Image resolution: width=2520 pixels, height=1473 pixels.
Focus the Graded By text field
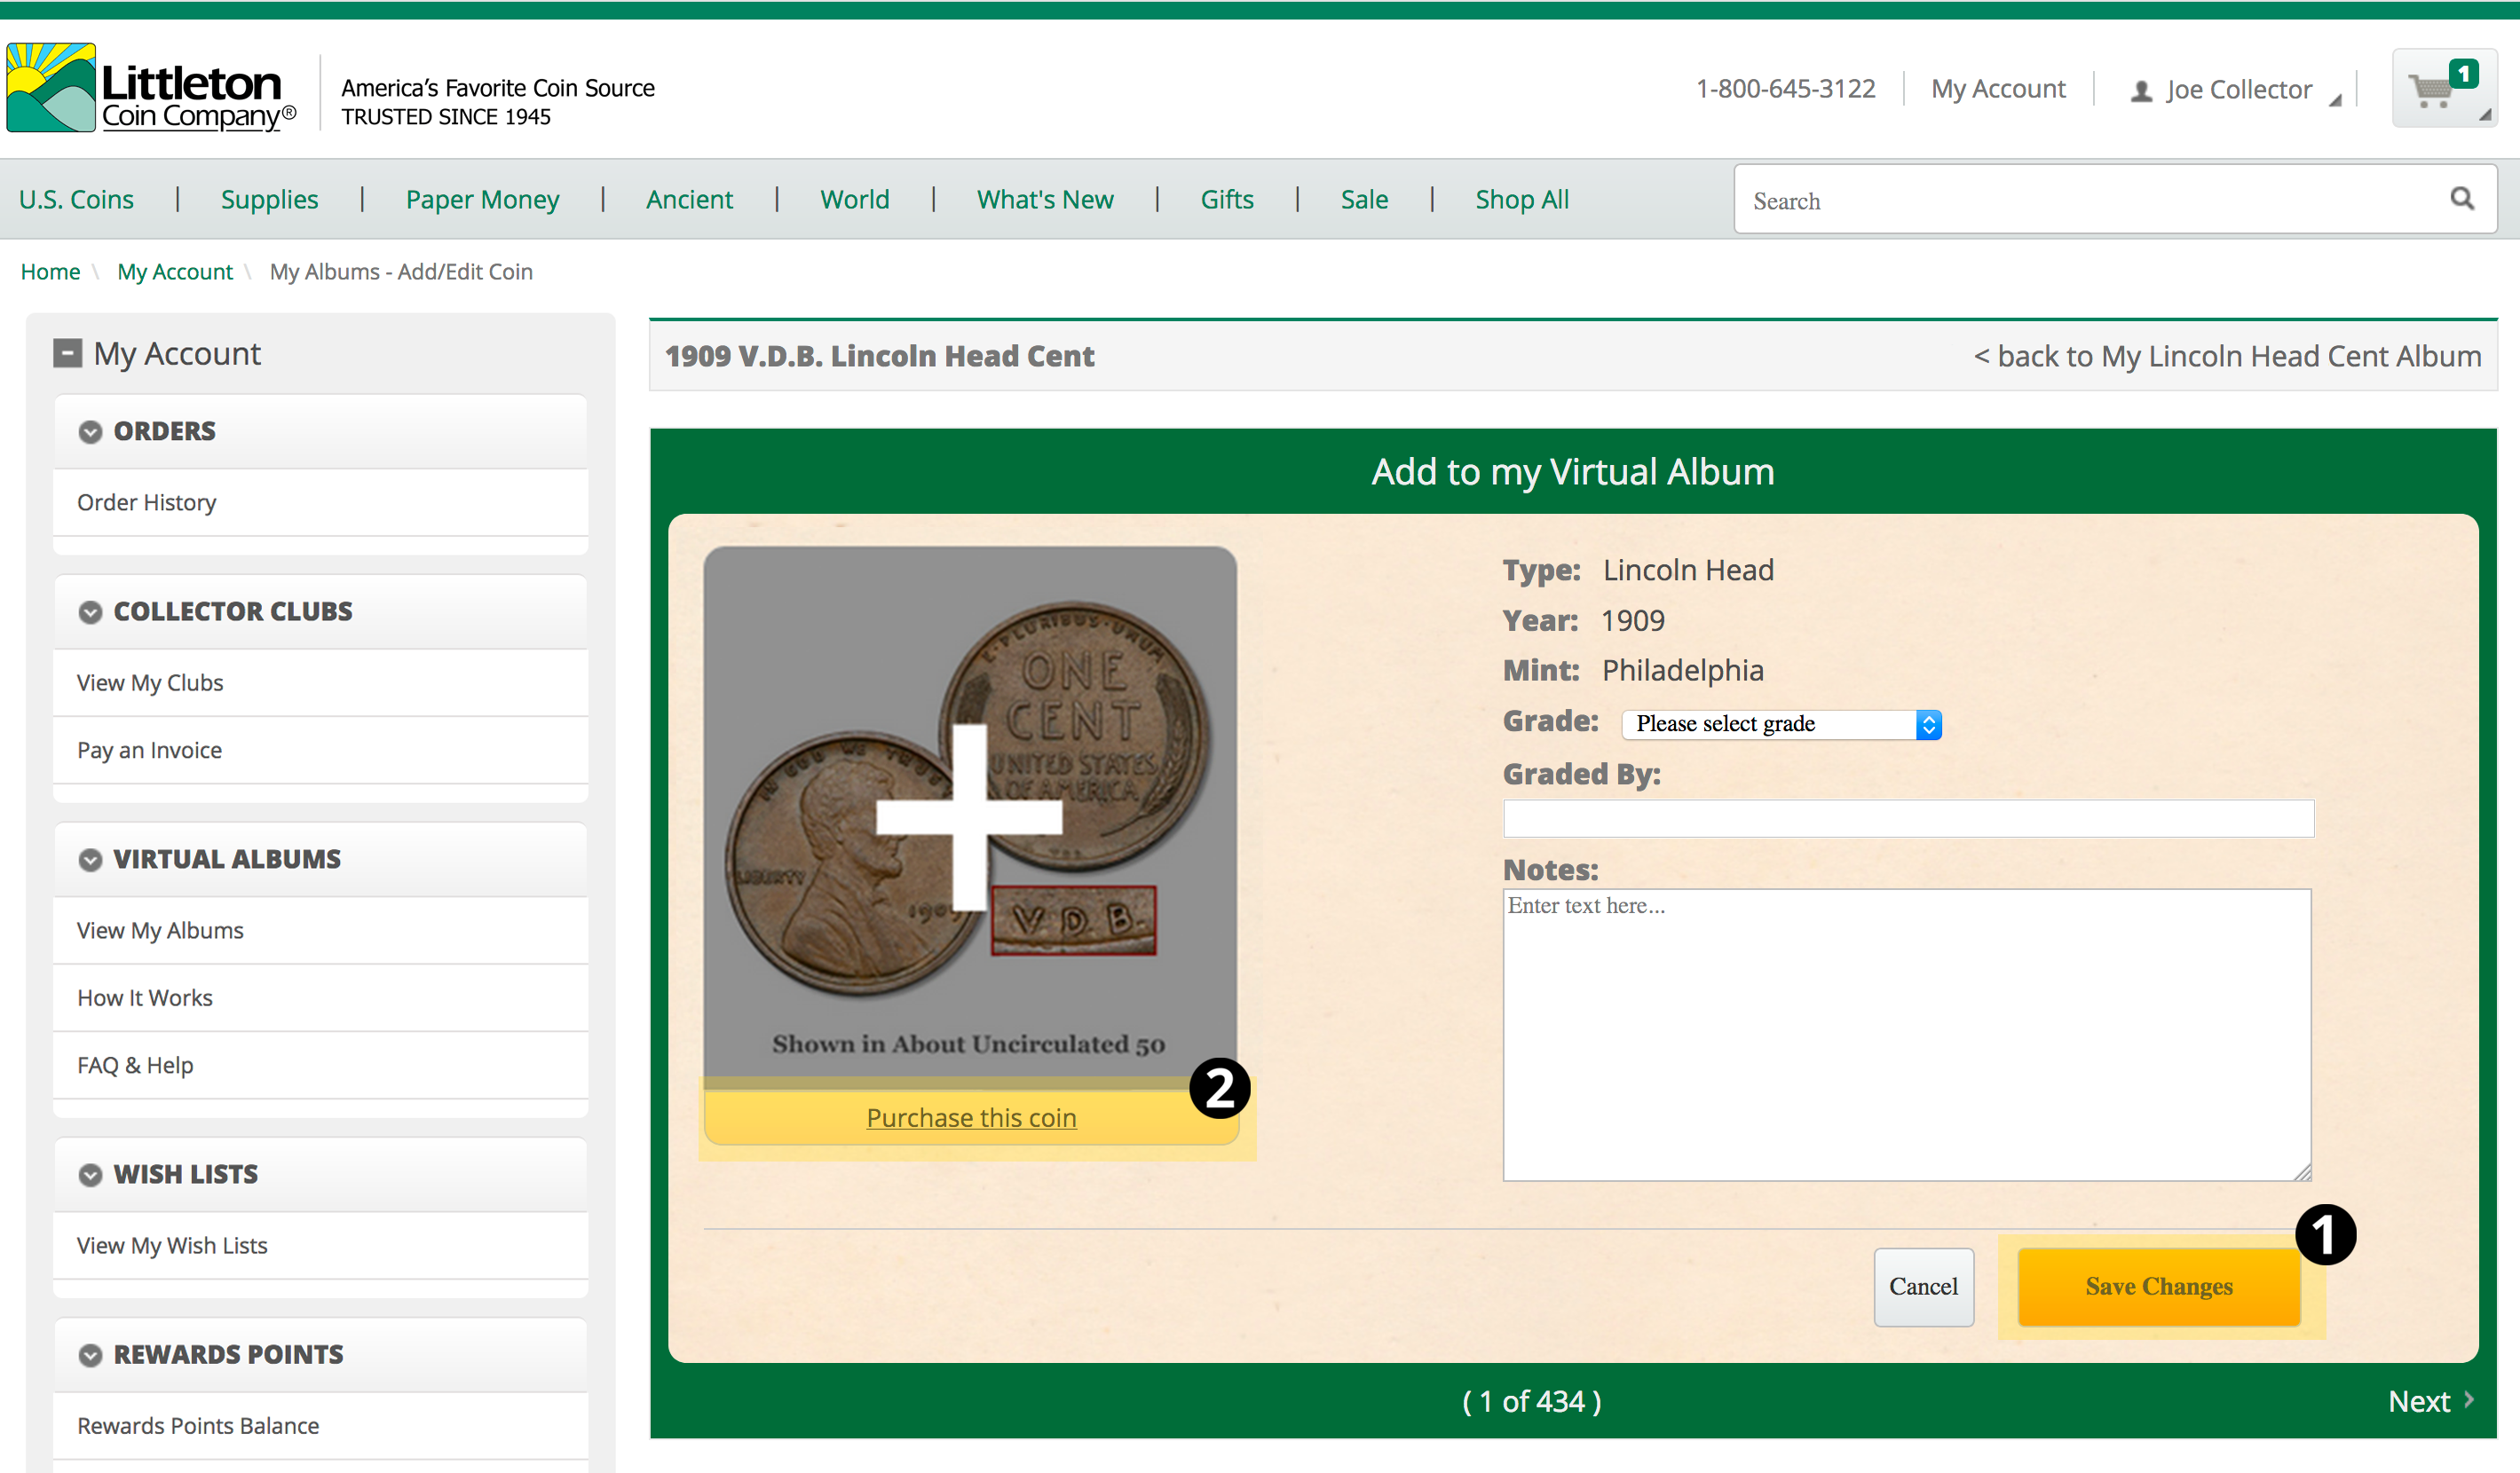coord(1908,818)
